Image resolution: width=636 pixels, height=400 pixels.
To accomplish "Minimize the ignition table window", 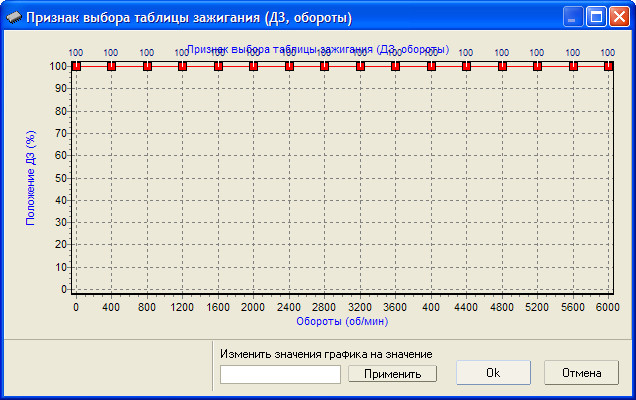I will coord(574,17).
